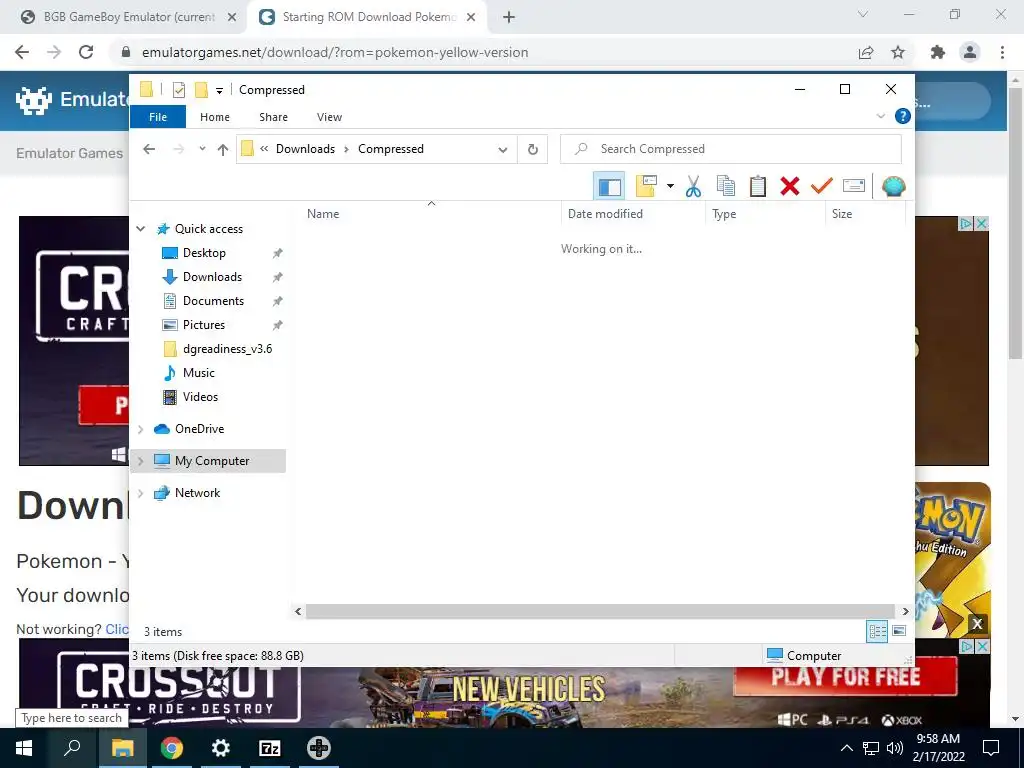The height and width of the screenshot is (768, 1024).
Task: Click the title bar new folder icon
Action: pos(201,89)
